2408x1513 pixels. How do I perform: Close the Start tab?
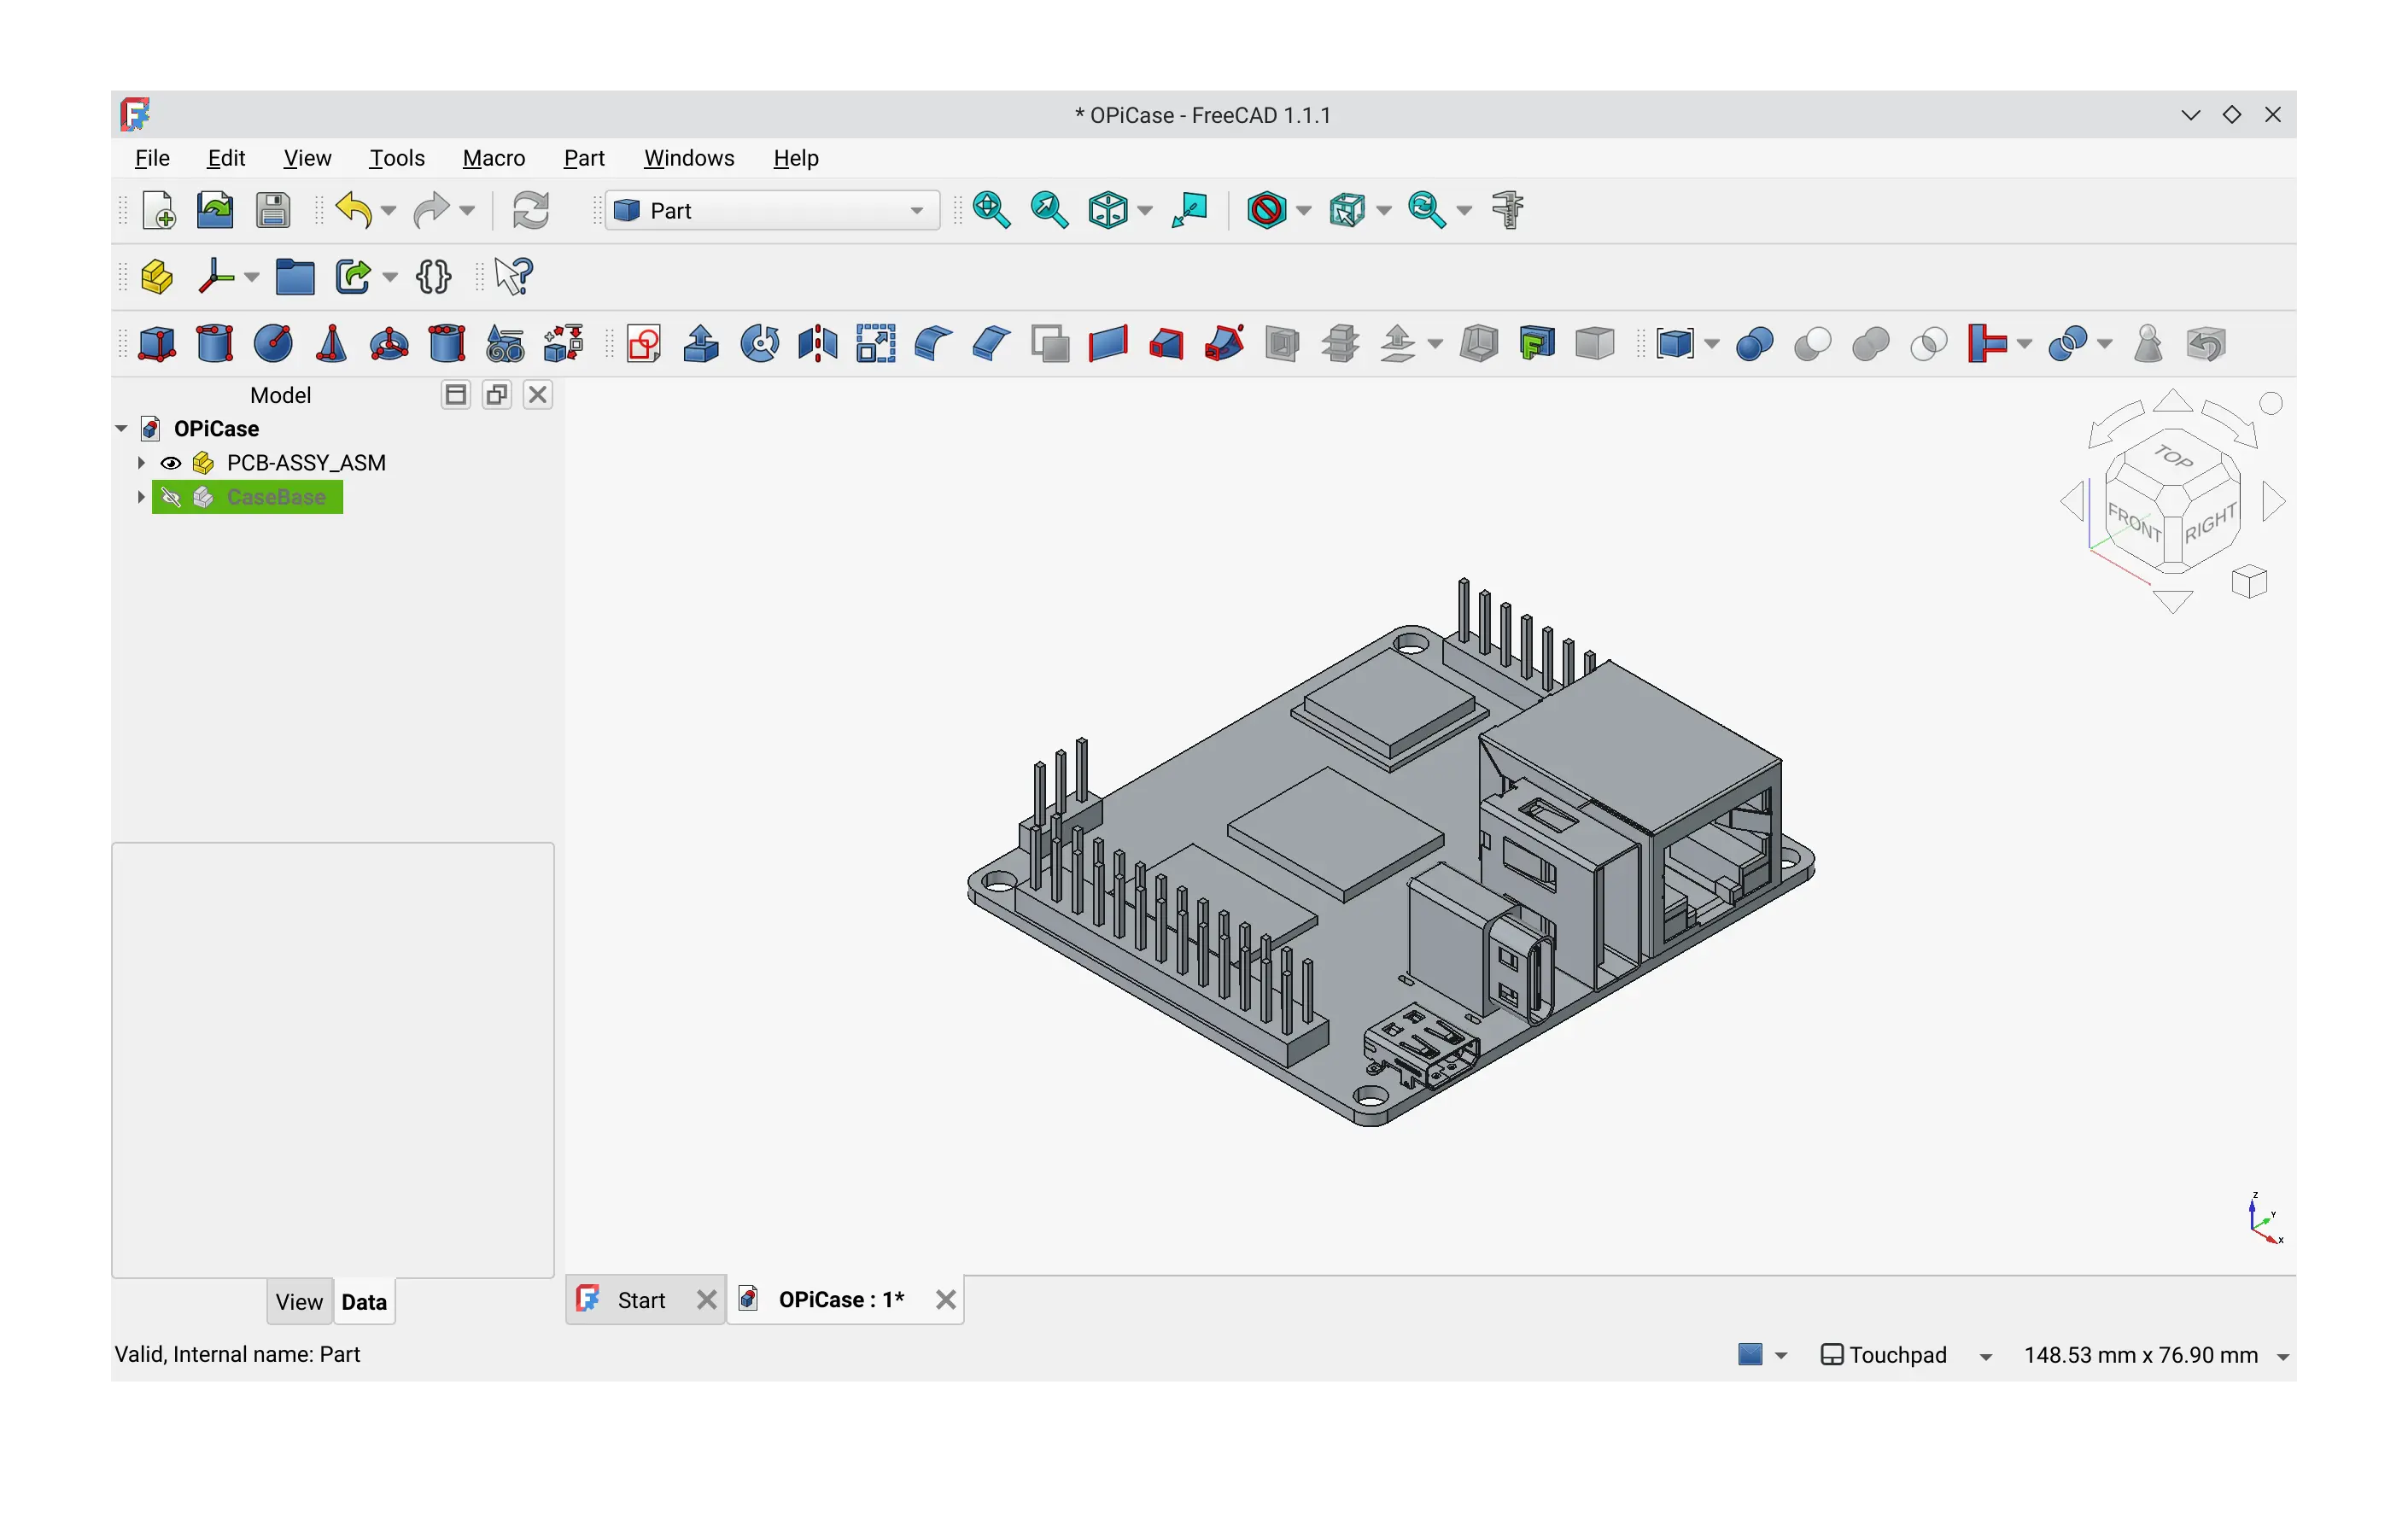pyautogui.click(x=706, y=1300)
